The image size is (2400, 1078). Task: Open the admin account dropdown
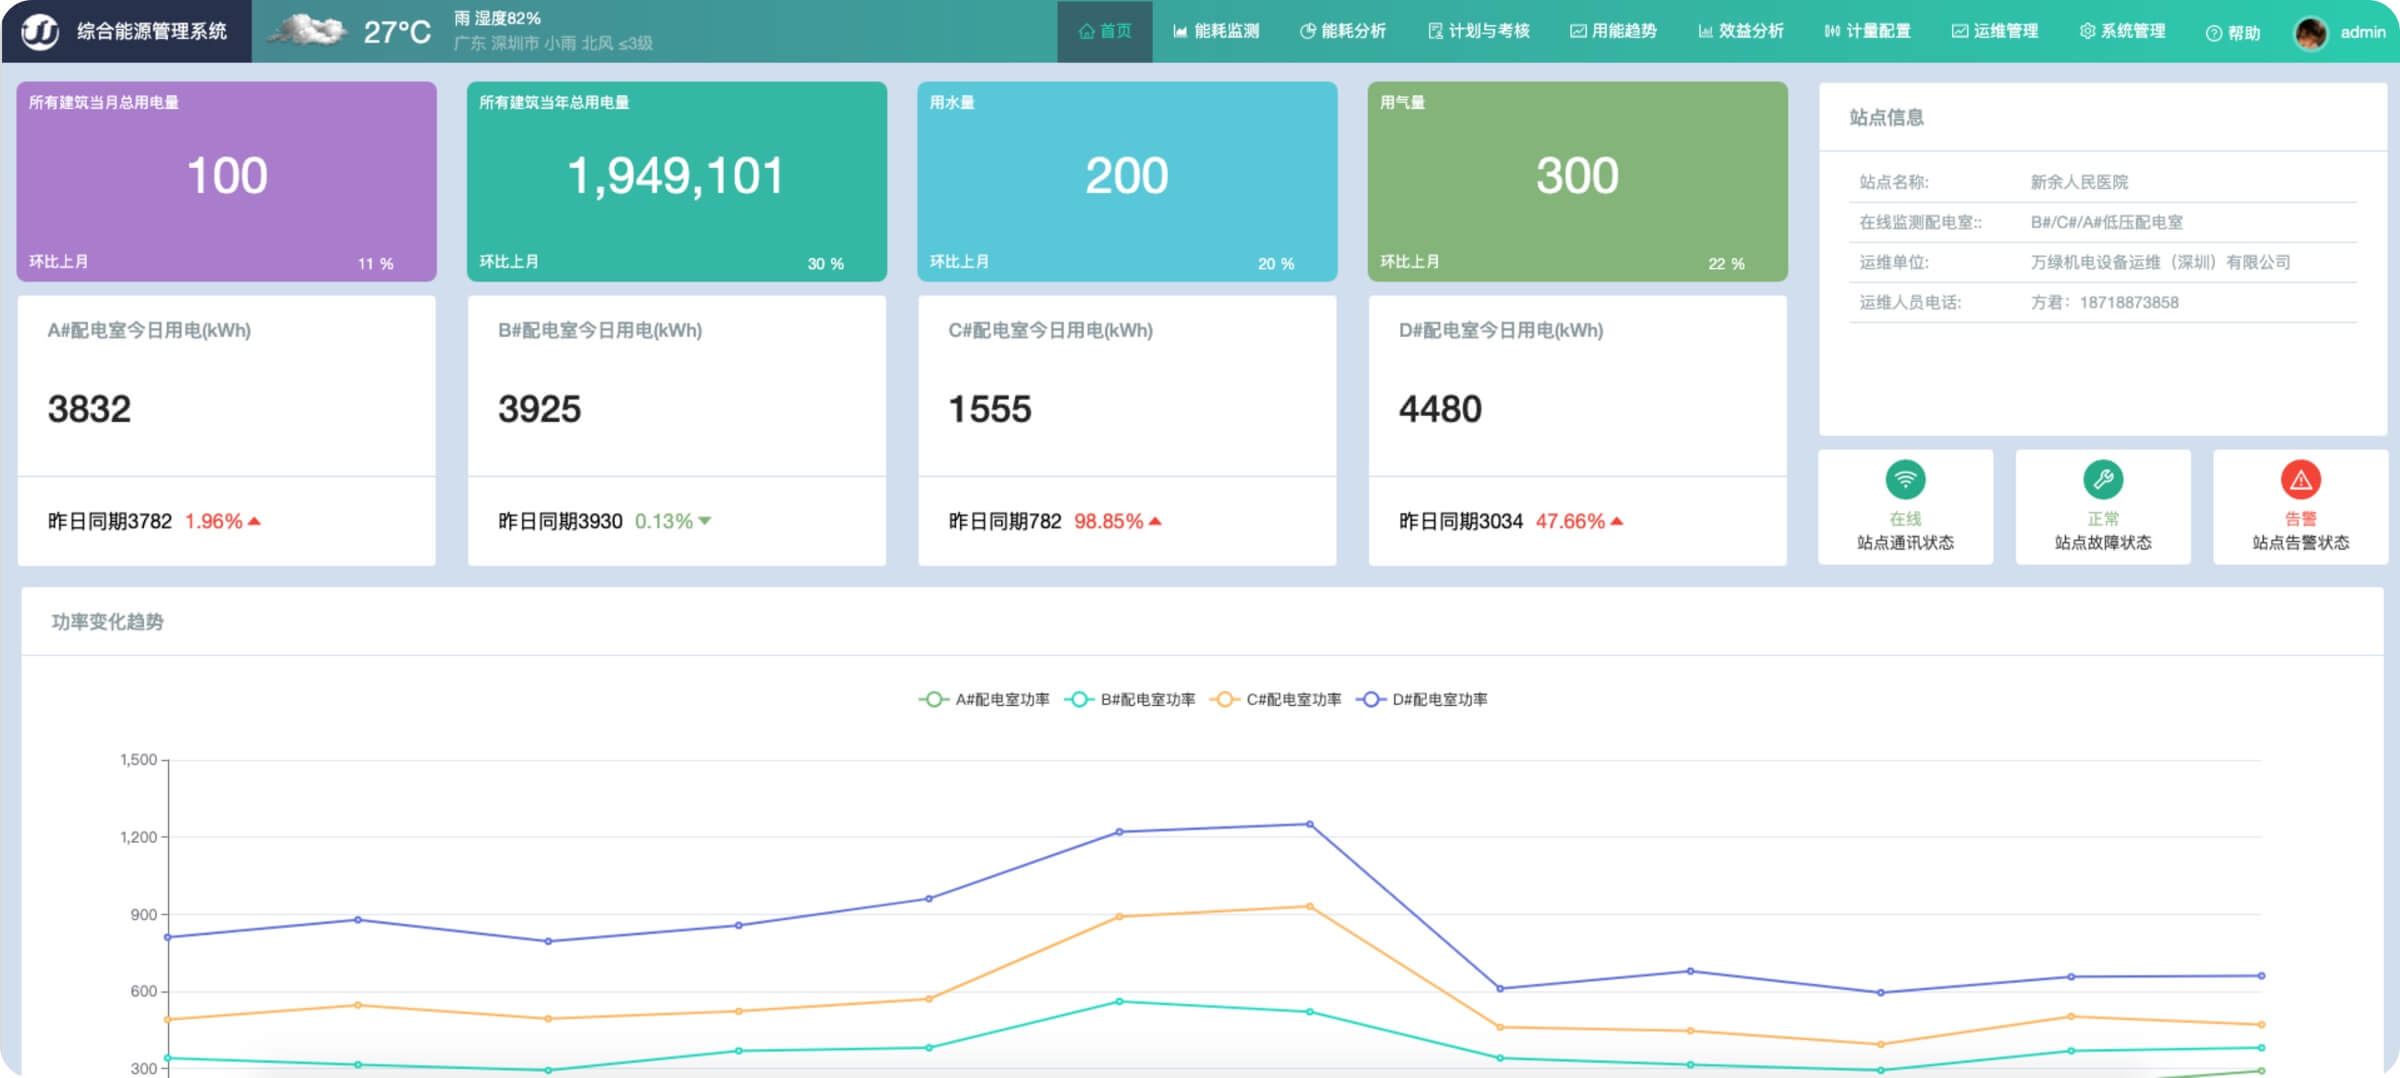2362,32
